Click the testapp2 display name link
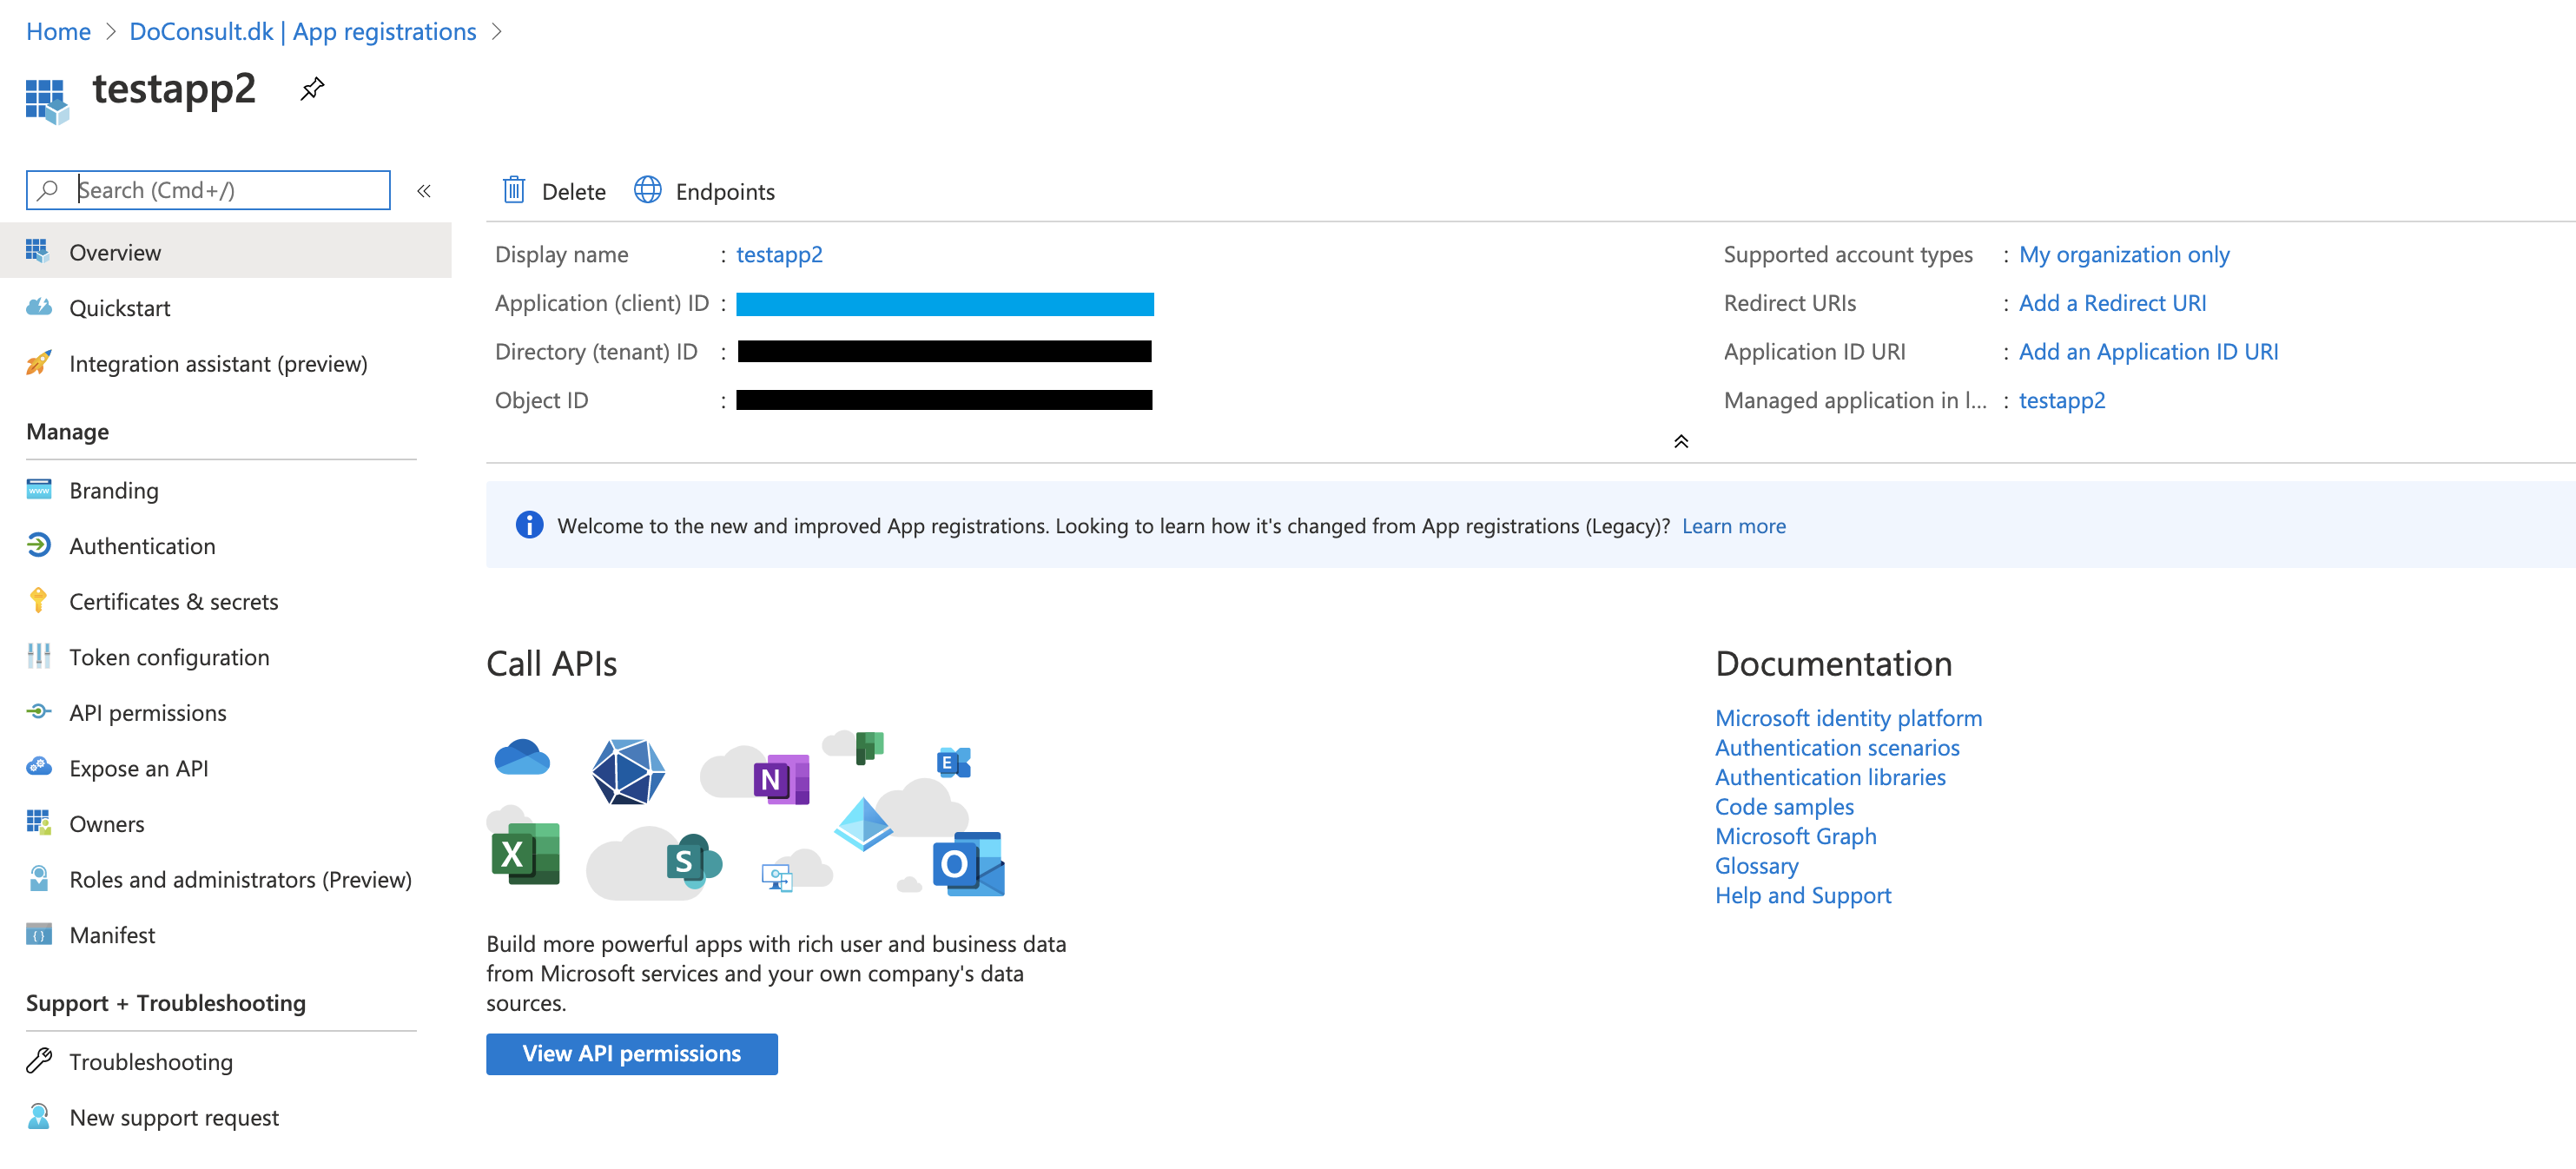This screenshot has height=1169, width=2576. coord(779,254)
